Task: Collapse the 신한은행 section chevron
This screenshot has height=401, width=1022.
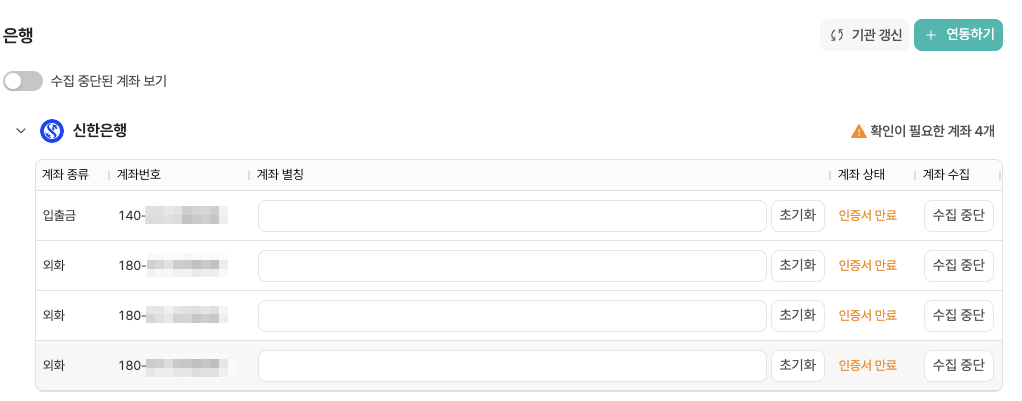Action: [x=20, y=131]
